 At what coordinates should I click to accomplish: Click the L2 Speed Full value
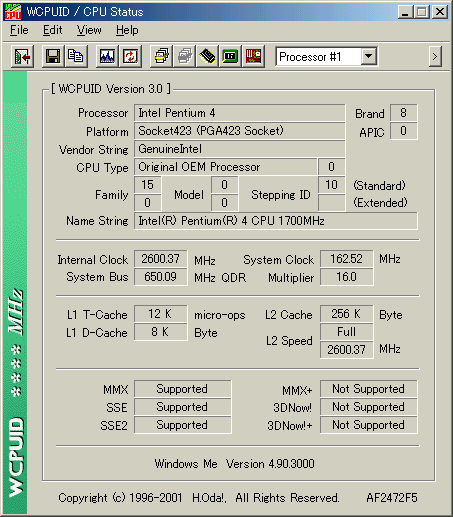pyautogui.click(x=347, y=332)
